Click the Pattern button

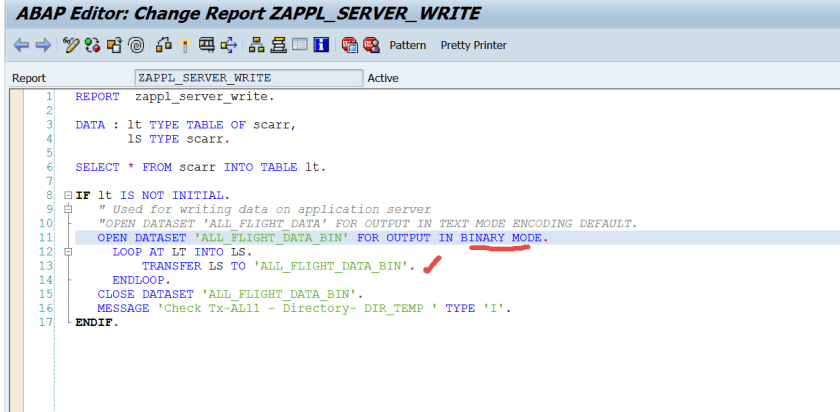pyautogui.click(x=407, y=45)
